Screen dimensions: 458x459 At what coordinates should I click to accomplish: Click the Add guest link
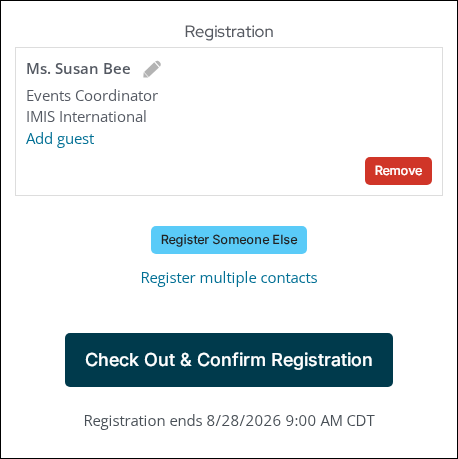coord(60,139)
